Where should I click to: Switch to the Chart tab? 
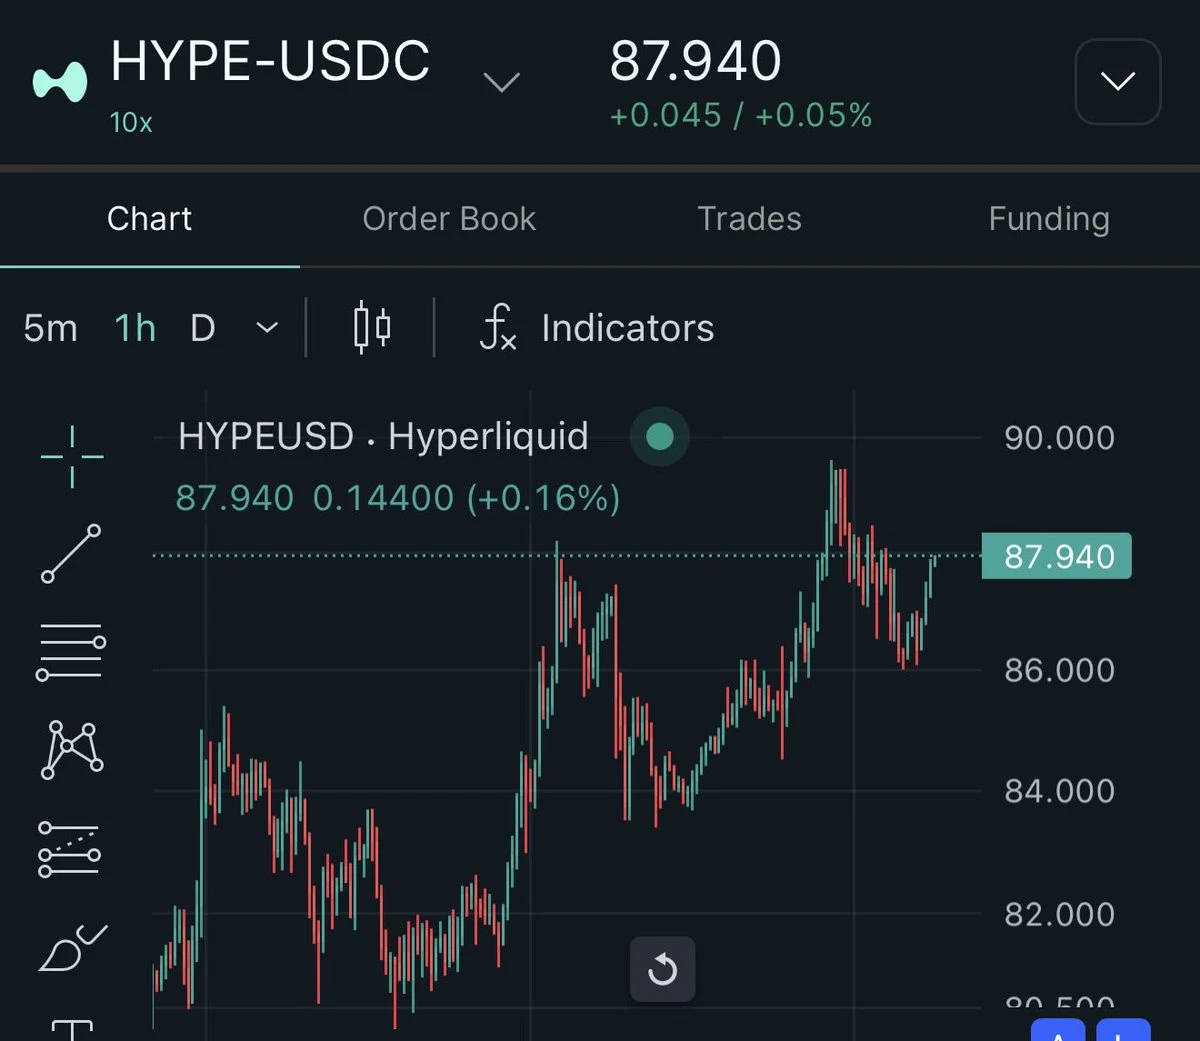(149, 219)
